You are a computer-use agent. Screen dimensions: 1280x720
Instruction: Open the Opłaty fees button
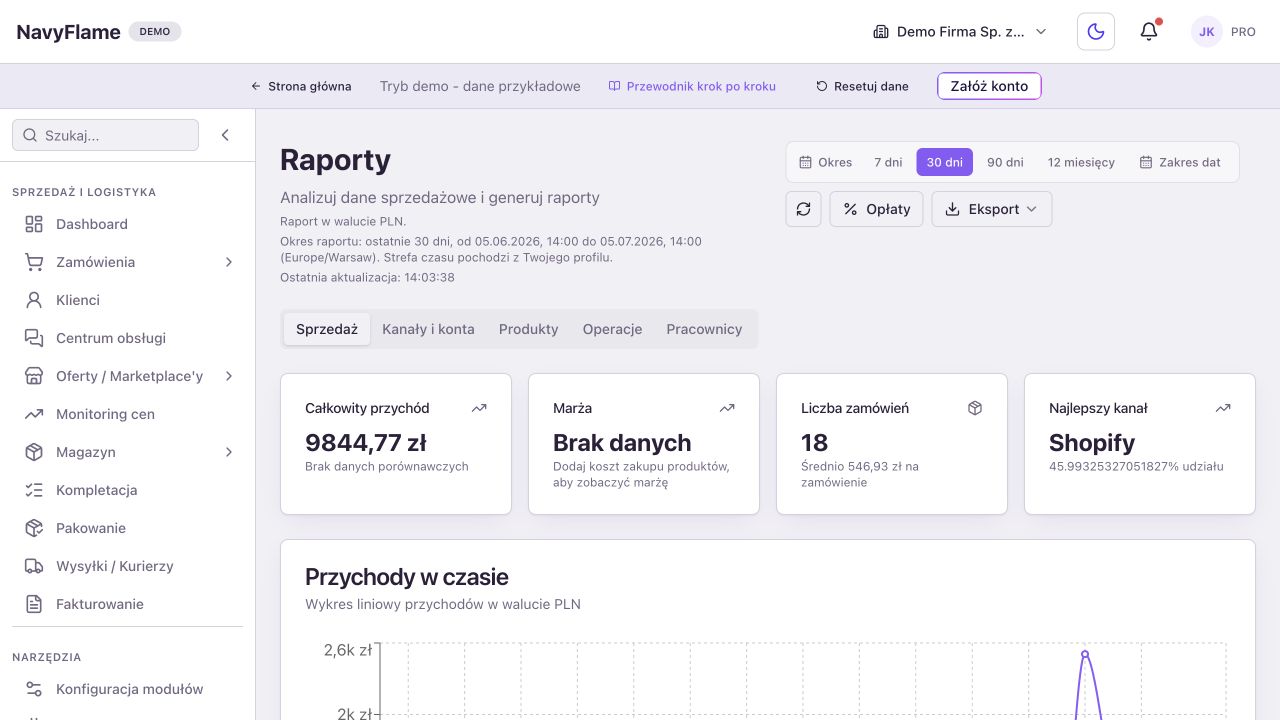876,209
